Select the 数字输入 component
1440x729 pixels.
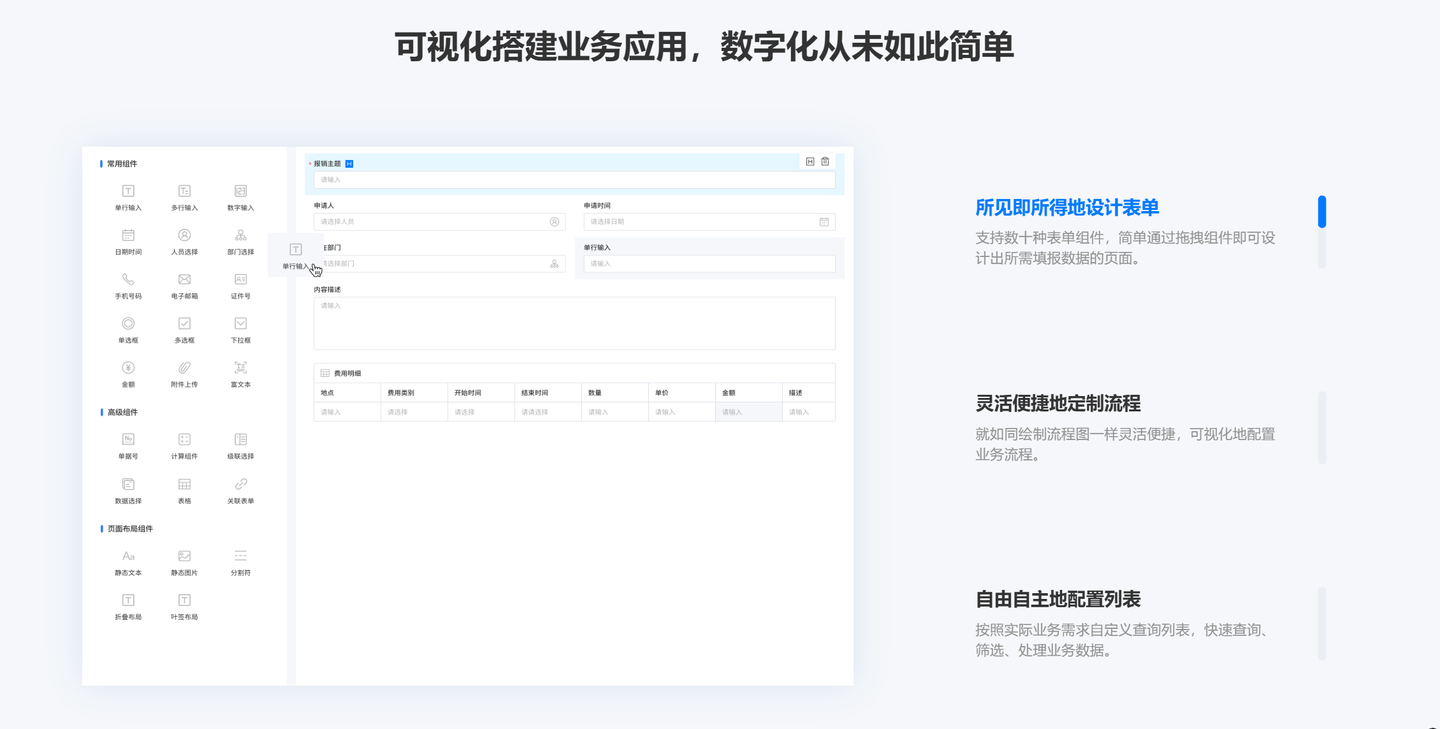click(x=240, y=198)
